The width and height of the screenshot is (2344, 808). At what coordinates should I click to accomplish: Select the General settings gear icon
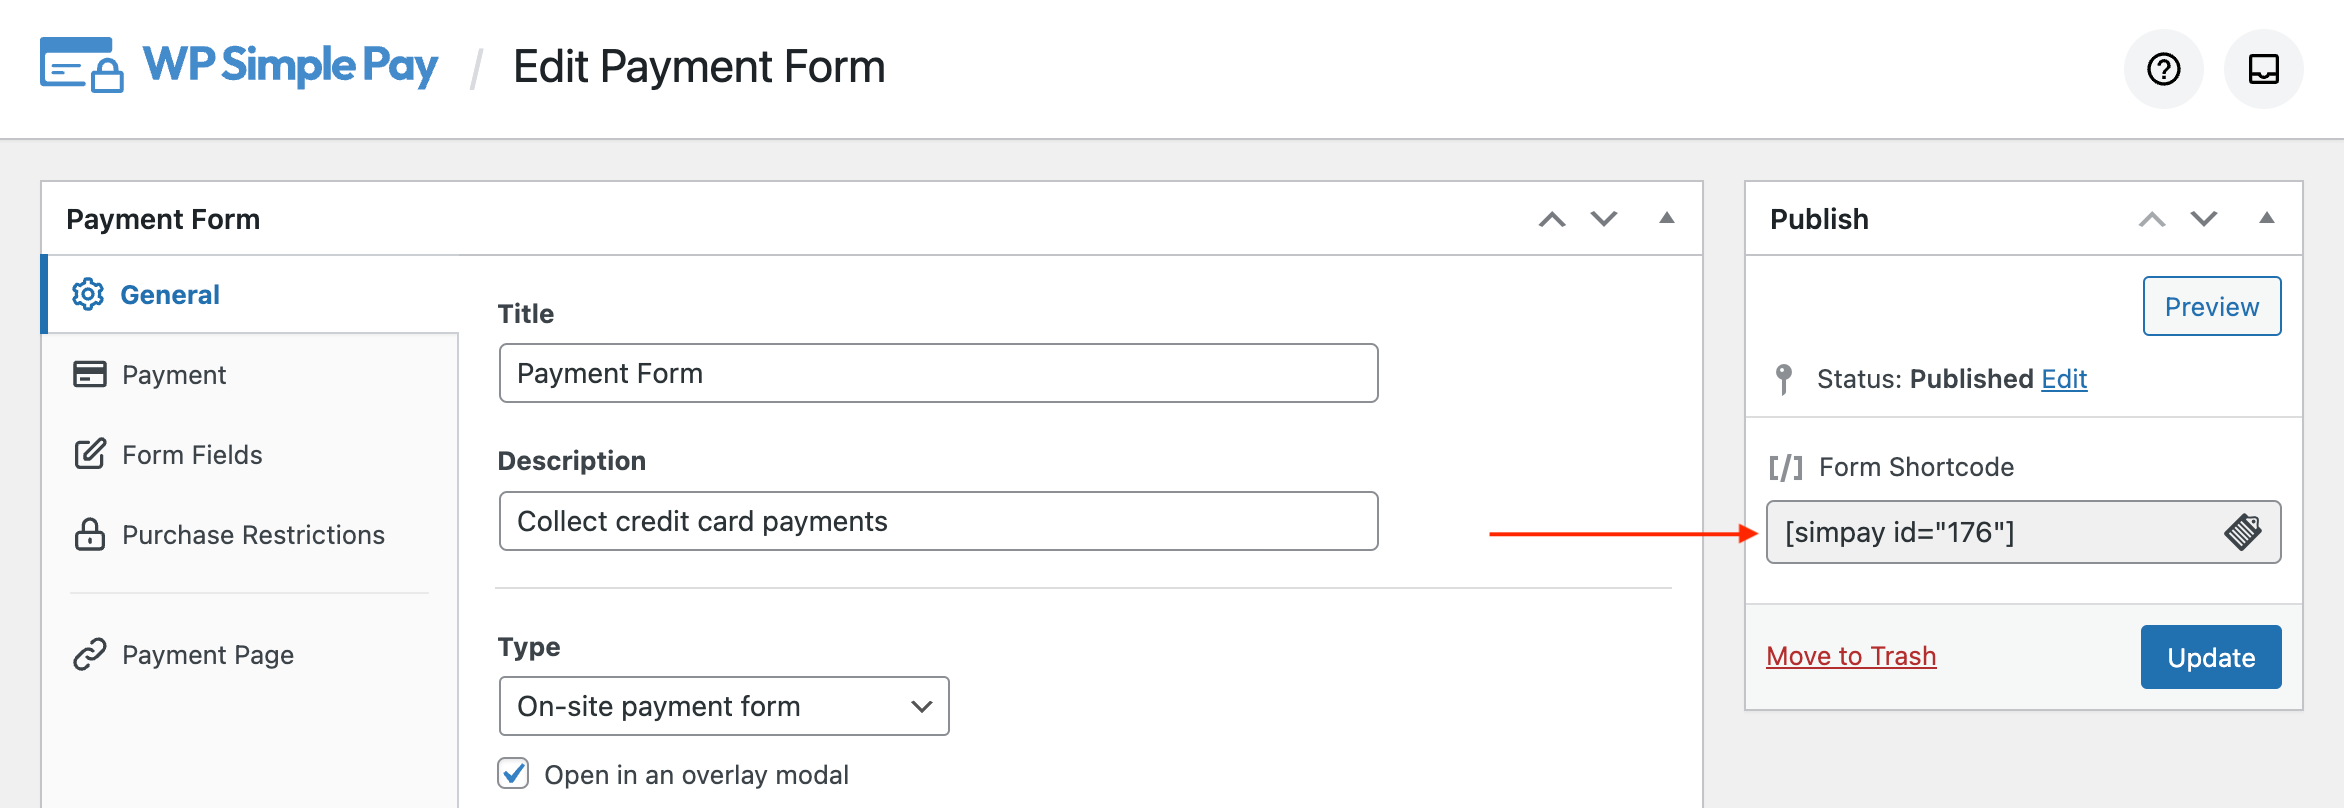point(88,294)
